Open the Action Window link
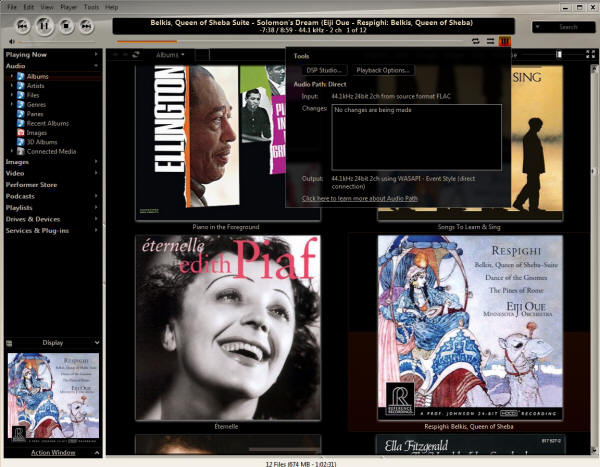This screenshot has height=467, width=600. 53,453
